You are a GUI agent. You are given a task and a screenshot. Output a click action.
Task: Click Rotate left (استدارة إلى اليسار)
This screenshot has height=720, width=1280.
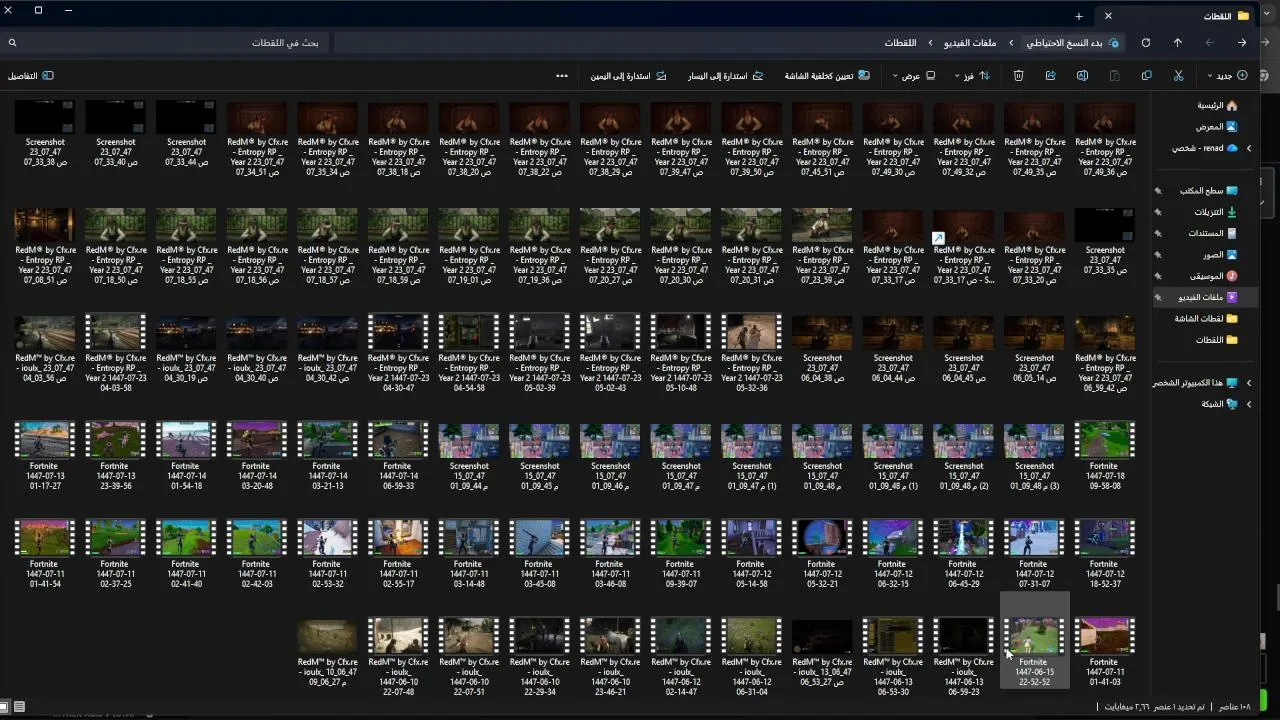725,76
